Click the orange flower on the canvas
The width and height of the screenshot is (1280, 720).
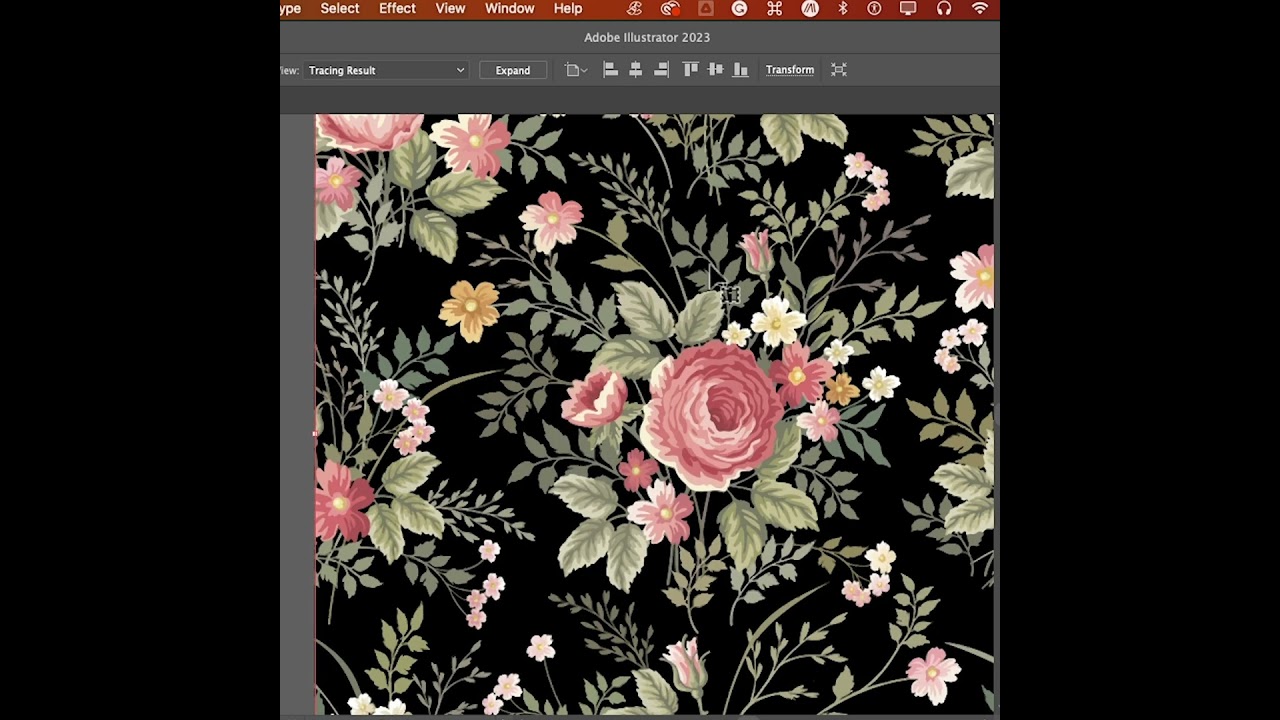coord(470,309)
